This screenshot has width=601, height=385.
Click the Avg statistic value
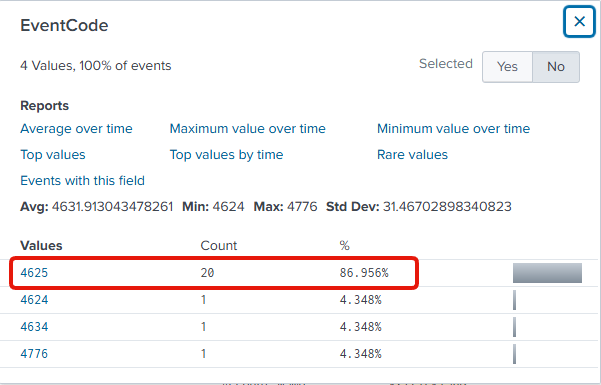tap(113, 207)
